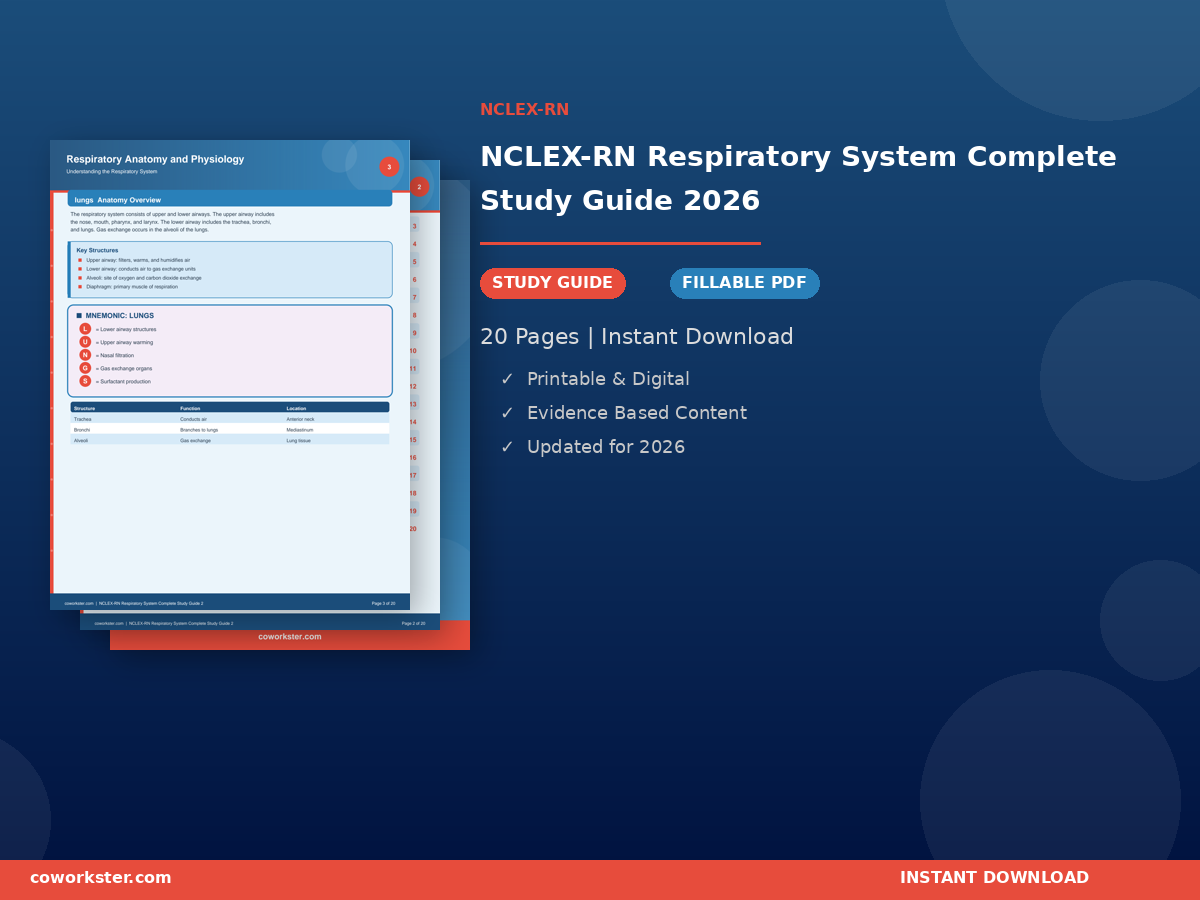Viewport: 1200px width, 900px height.
Task: Click the 'Diaphragm: primary muscle' bullet
Action: 131,287
